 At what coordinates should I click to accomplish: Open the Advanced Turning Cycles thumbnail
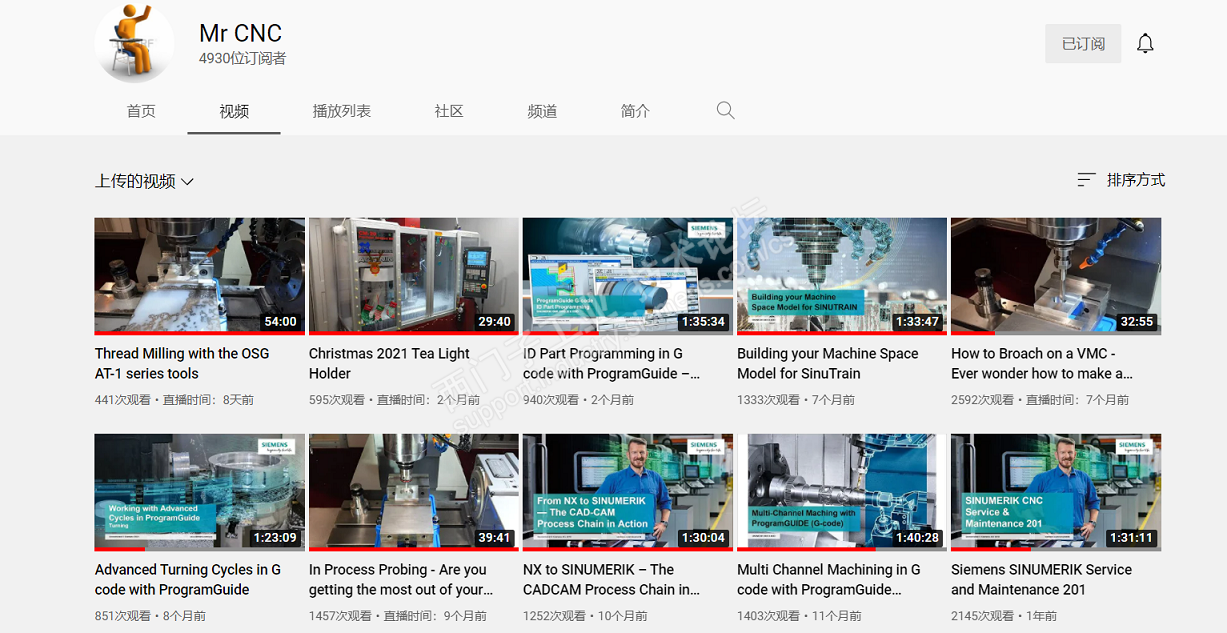coord(200,492)
